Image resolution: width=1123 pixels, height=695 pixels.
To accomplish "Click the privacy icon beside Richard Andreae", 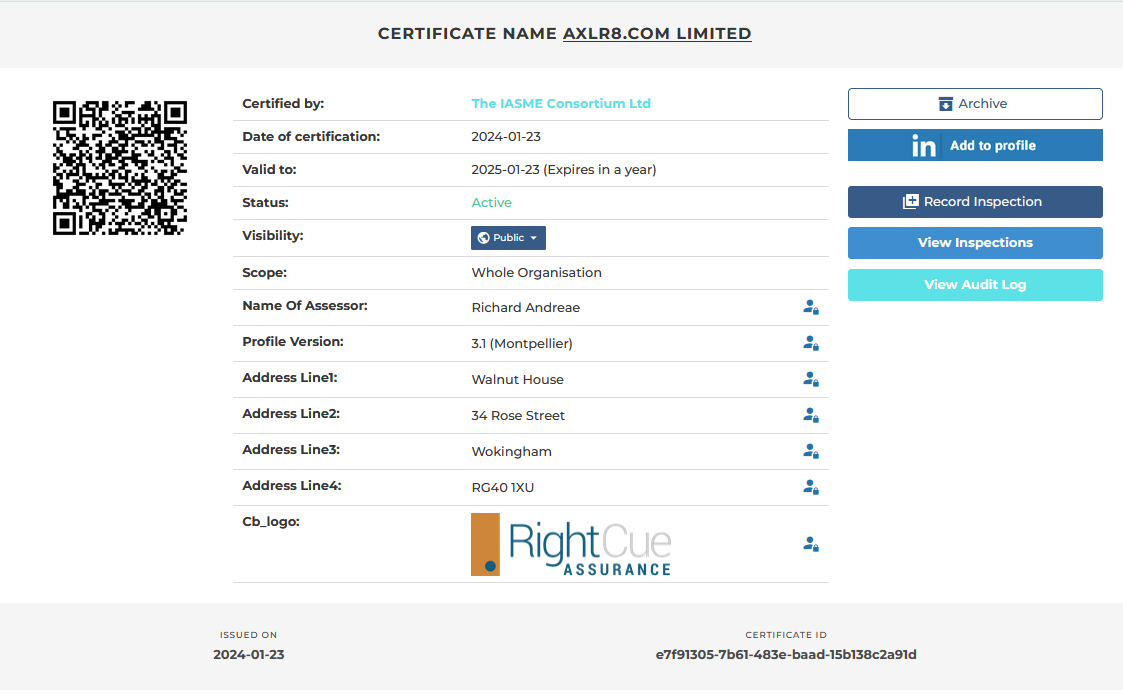I will [811, 307].
